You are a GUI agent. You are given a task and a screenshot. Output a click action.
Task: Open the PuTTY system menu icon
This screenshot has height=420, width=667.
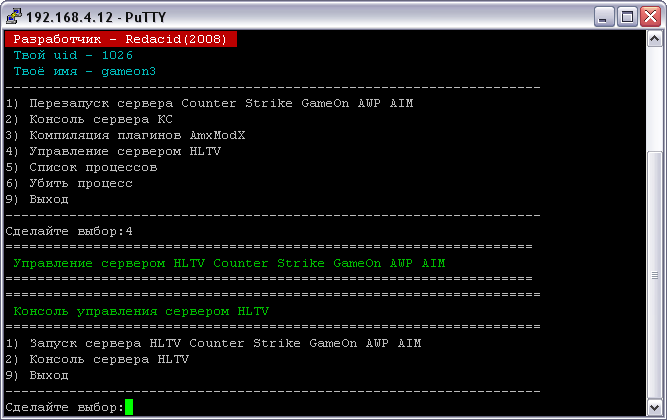pos(13,16)
